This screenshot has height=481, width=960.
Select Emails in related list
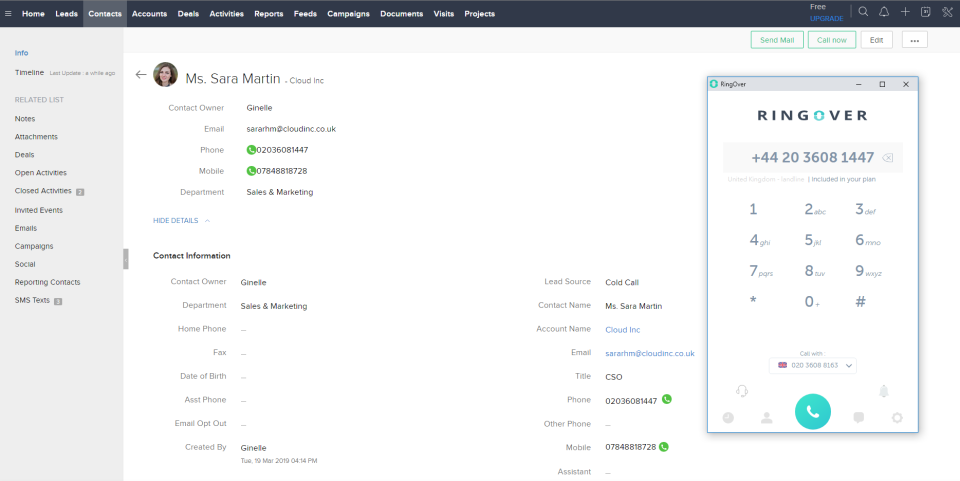click(x=26, y=228)
